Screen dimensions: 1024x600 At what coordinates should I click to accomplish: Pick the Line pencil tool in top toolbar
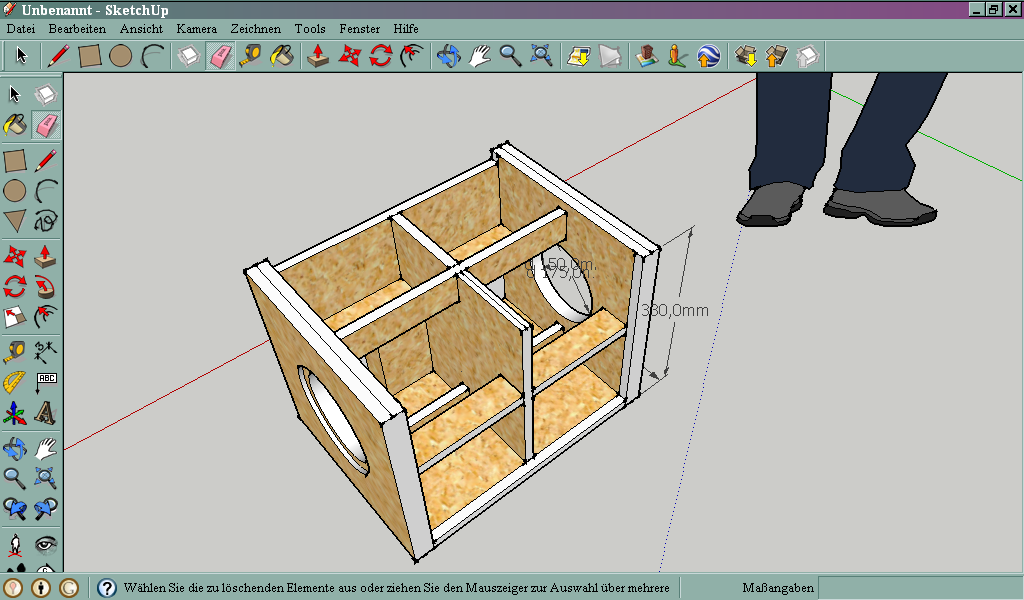pos(58,56)
